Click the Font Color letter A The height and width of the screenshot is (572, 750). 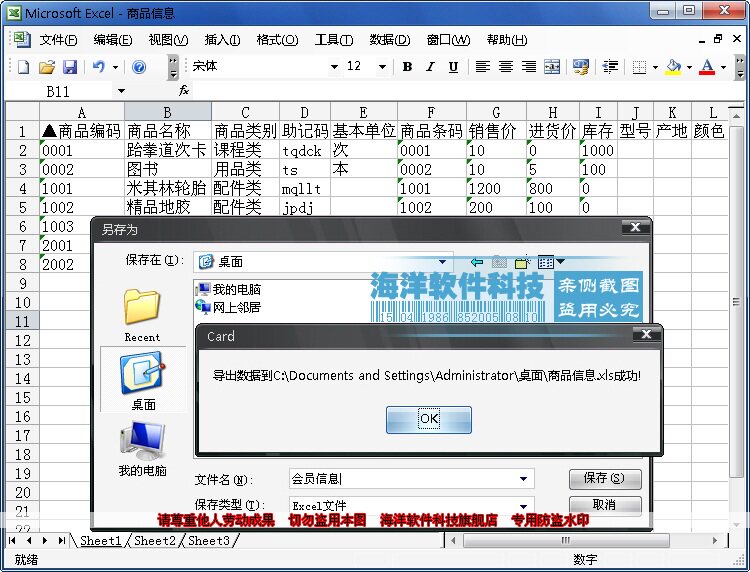707,67
